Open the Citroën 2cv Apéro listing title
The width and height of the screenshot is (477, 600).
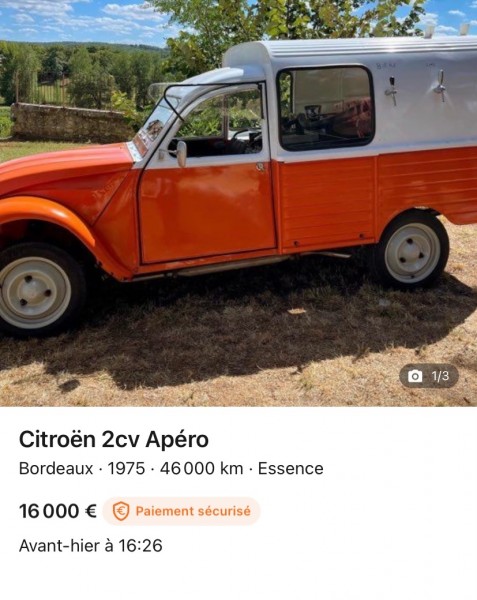tap(114, 439)
